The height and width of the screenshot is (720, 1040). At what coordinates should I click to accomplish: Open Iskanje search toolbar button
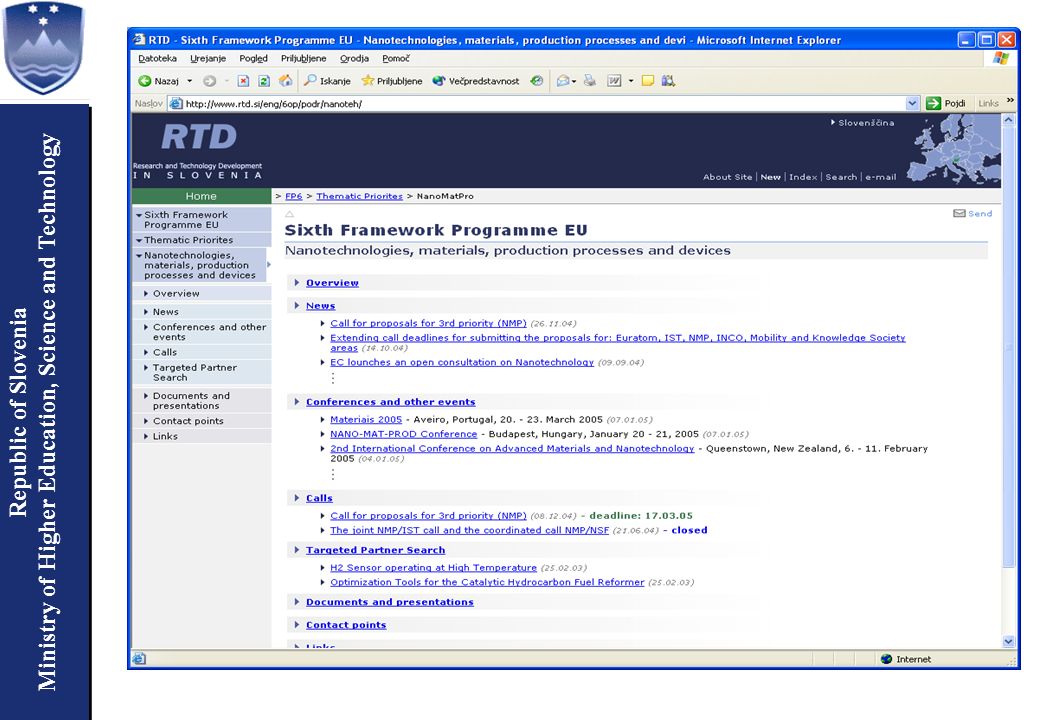327,81
